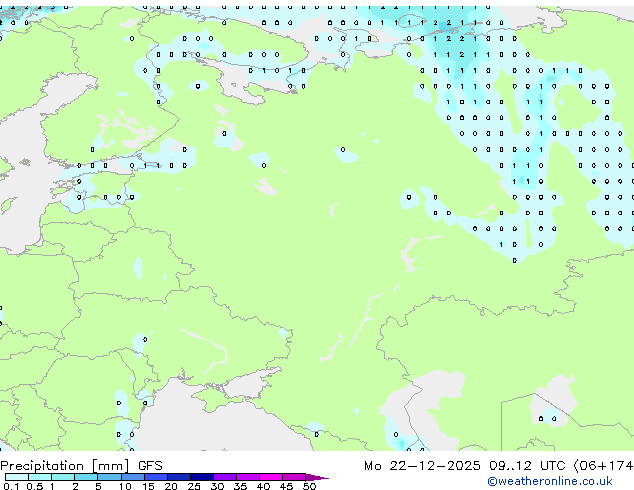The height and width of the screenshot is (490, 634).
Task: Click the 'Precipitation [mm] GFS' title
Action: 81,466
